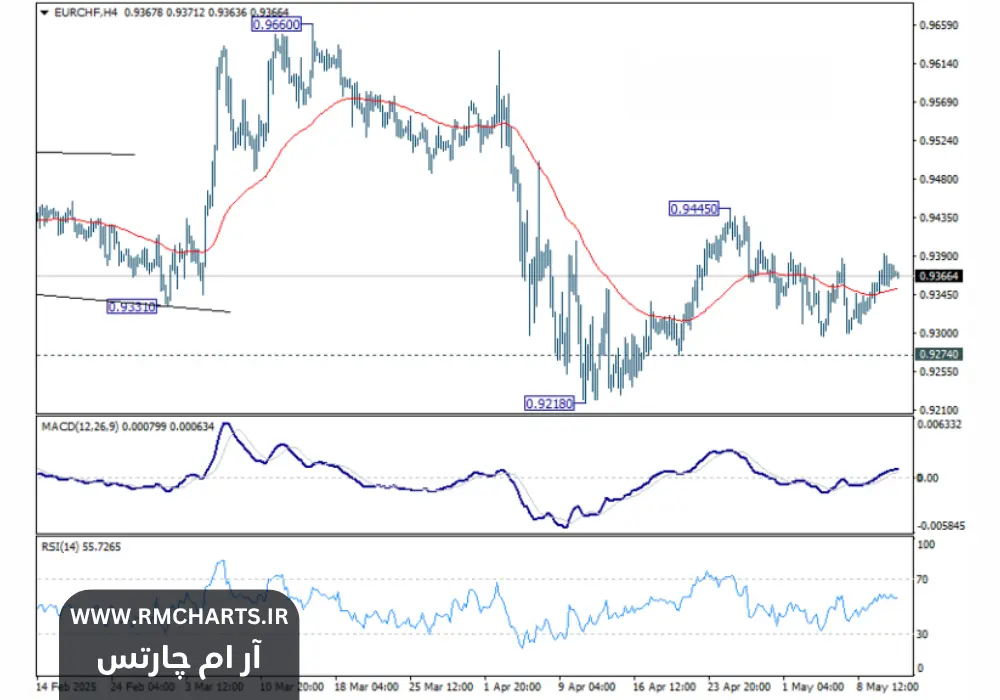
Task: Open the WWW.RMCHARTS.IR website link
Action: click(180, 617)
